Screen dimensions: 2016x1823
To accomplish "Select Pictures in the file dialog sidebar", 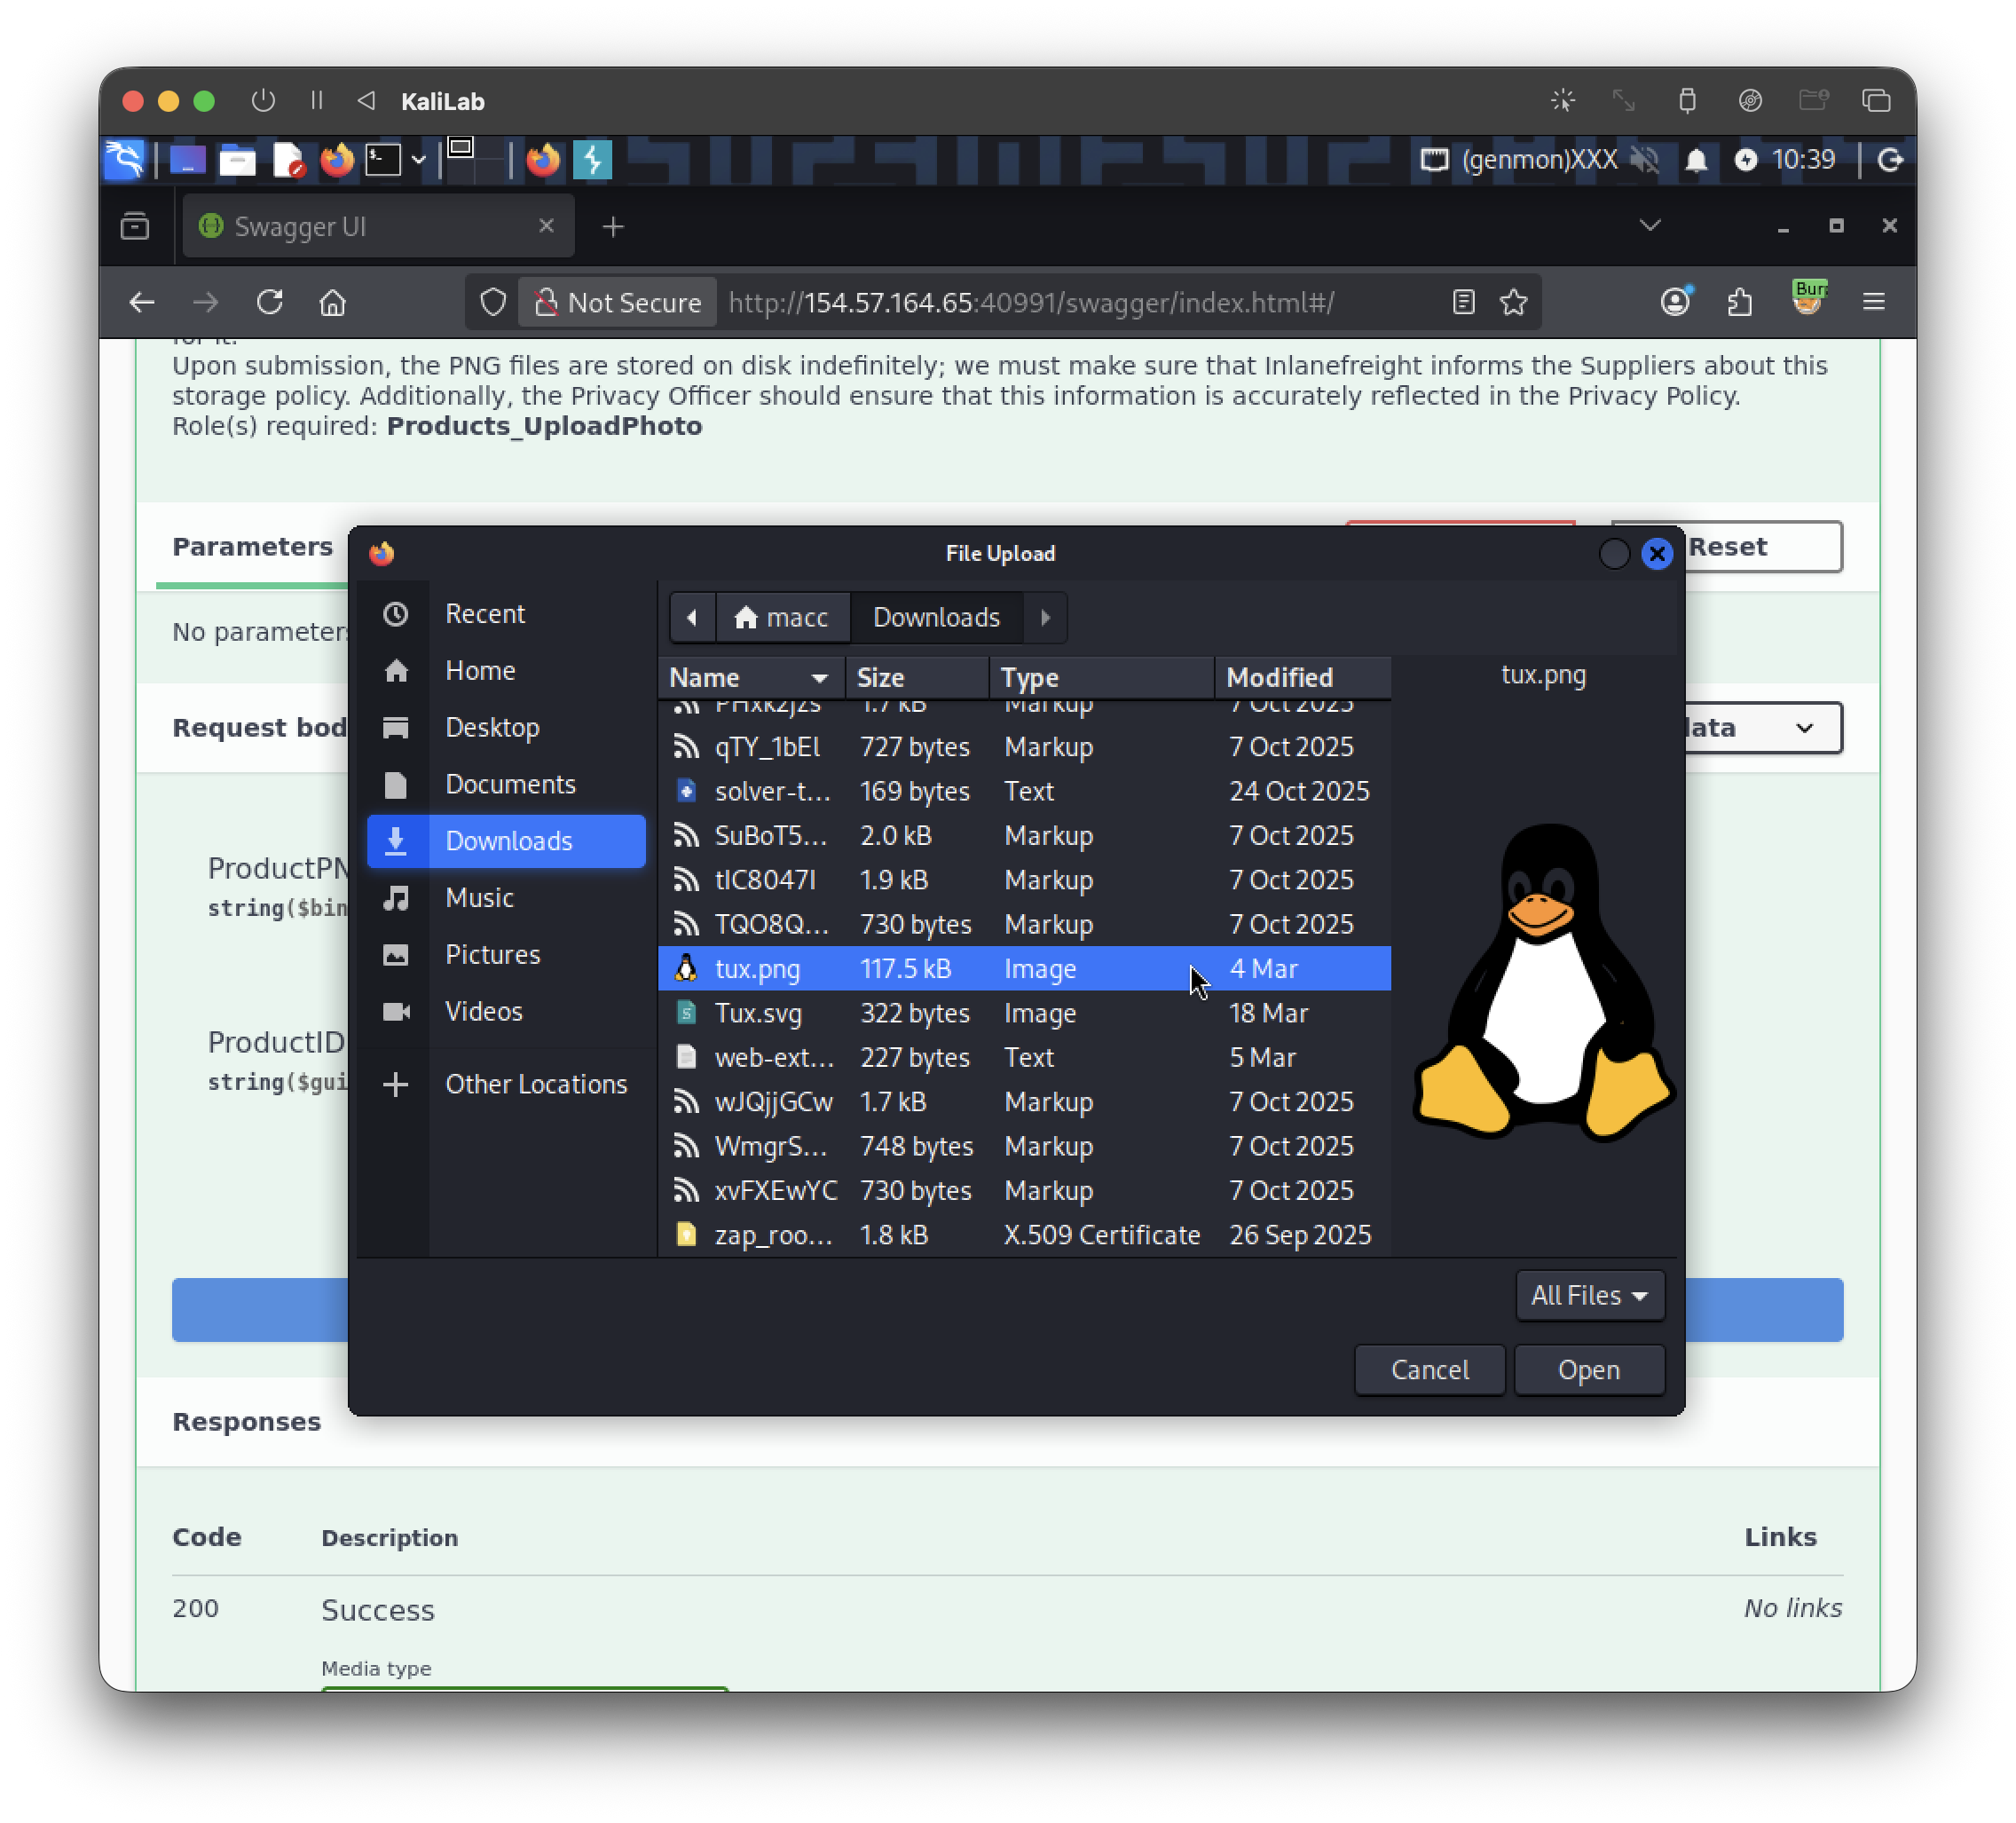I will click(x=506, y=955).
